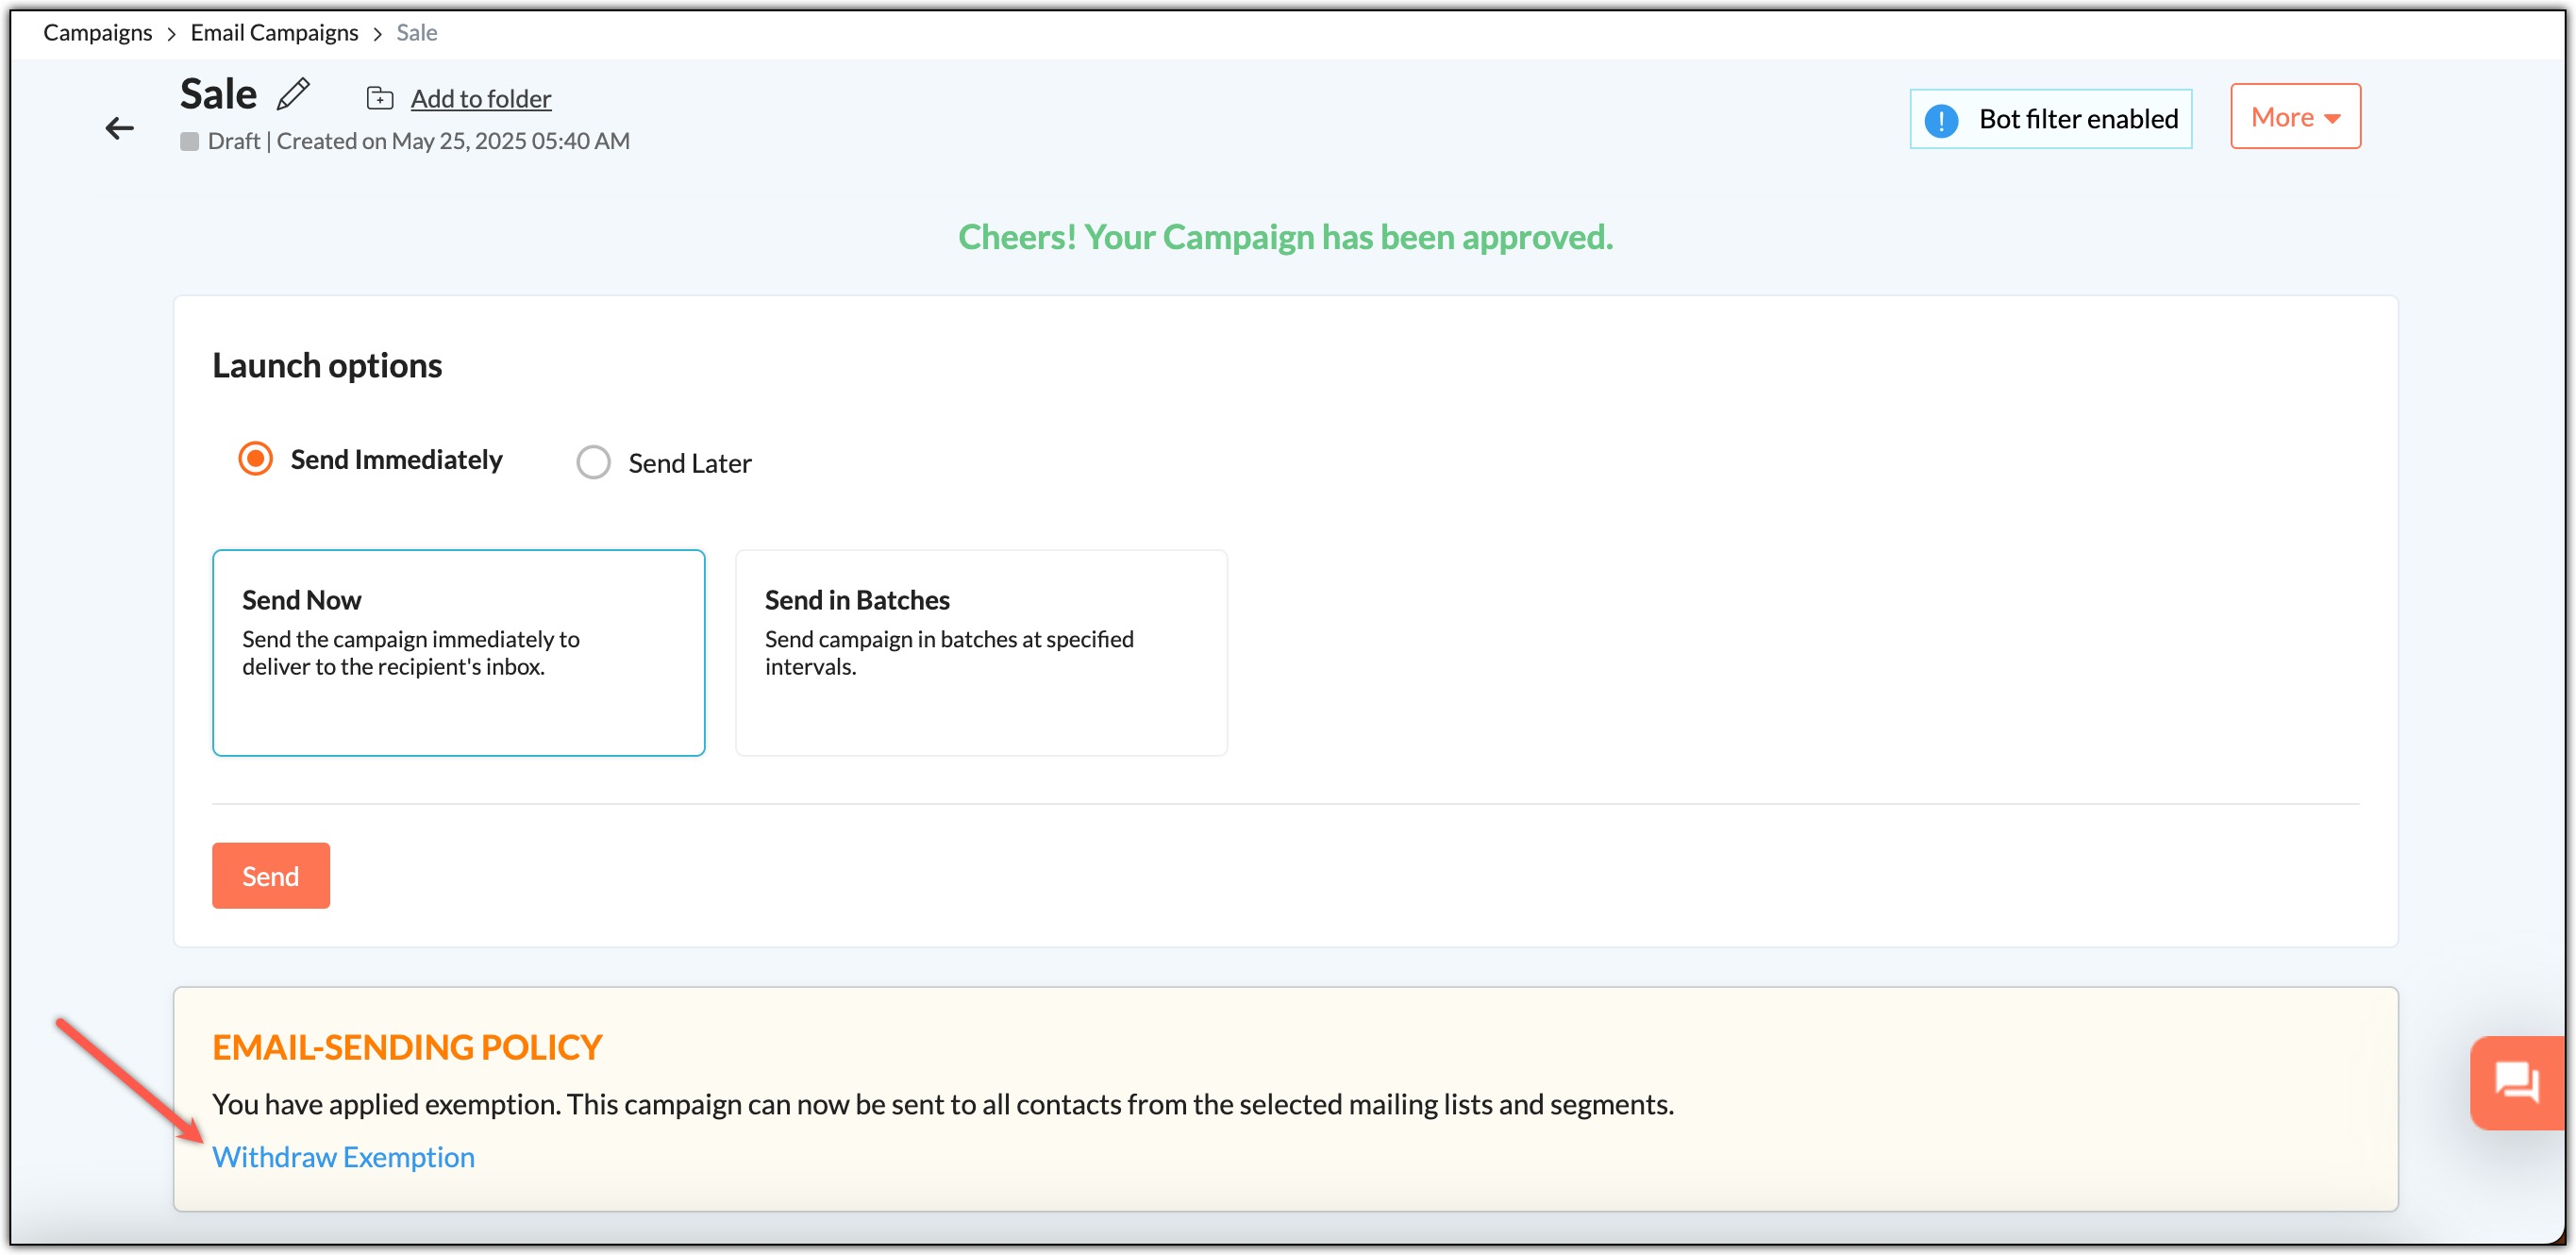
Task: Select the Send Later radio option
Action: tap(593, 463)
